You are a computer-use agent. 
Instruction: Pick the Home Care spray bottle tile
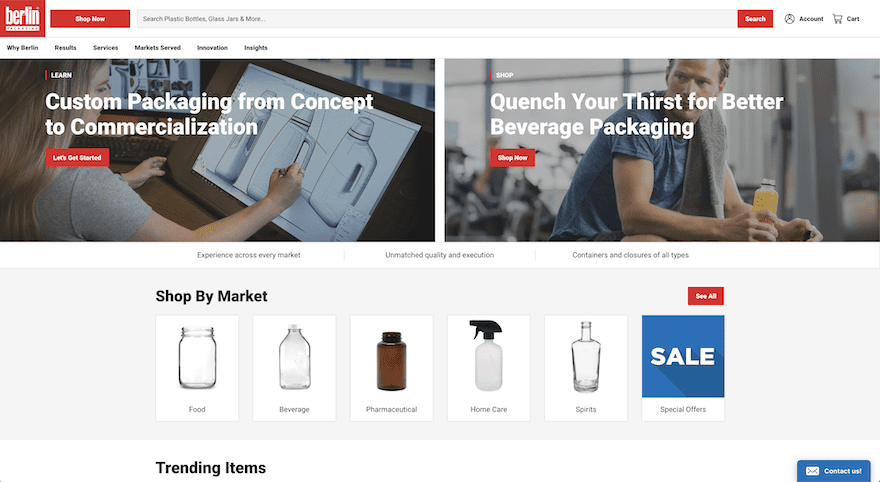pyautogui.click(x=489, y=368)
